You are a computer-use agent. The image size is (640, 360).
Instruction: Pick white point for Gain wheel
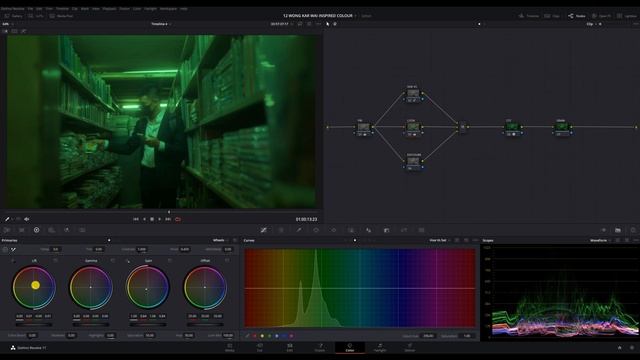pyautogui.click(x=127, y=260)
